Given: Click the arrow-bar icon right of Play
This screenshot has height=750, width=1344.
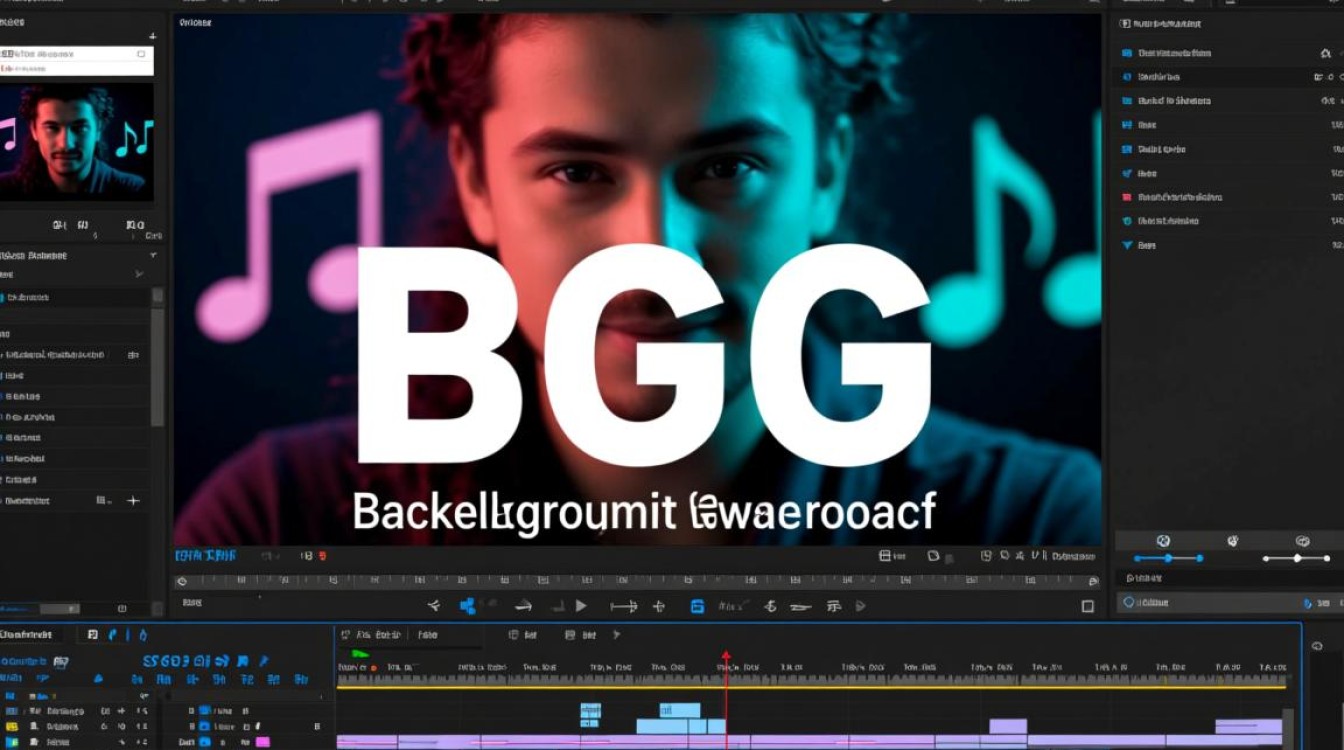Looking at the screenshot, I should 623,606.
